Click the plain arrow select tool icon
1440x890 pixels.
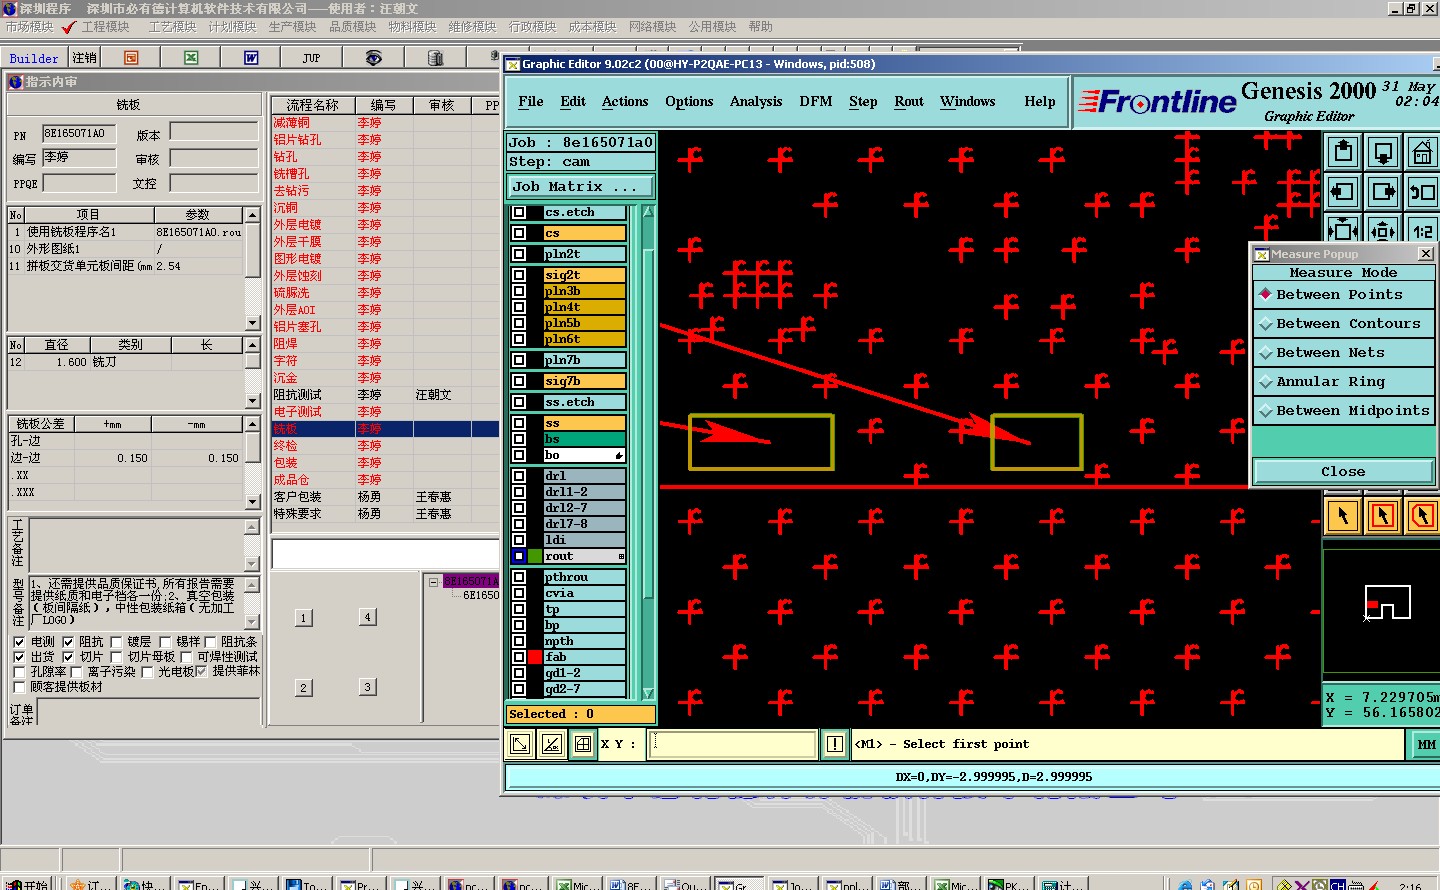point(1343,516)
